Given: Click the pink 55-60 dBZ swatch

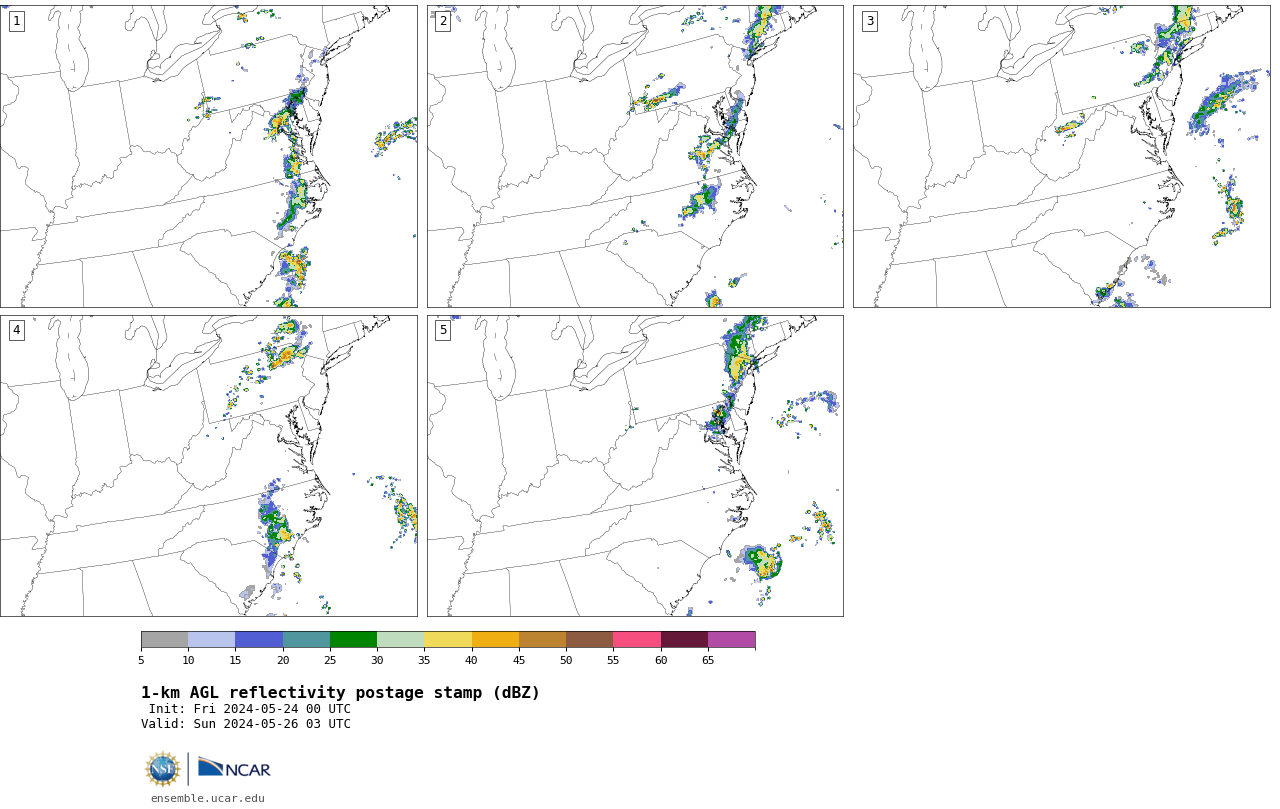Looking at the screenshot, I should (x=637, y=640).
